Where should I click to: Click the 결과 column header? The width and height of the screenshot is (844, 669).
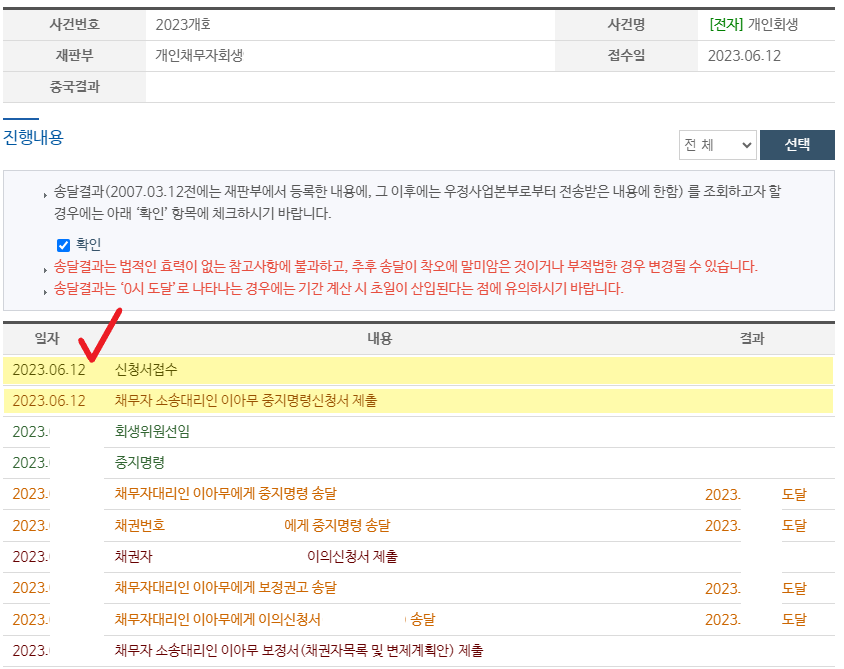pyautogui.click(x=752, y=339)
